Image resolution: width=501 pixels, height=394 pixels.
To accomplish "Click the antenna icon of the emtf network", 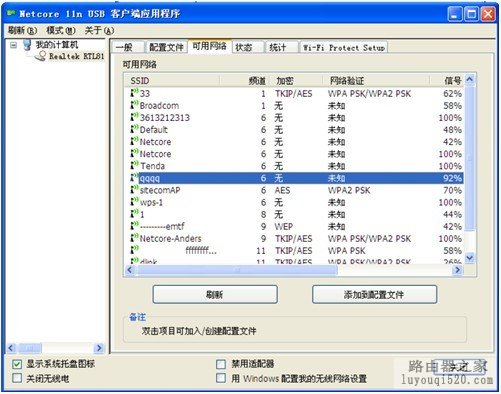I will tap(135, 226).
